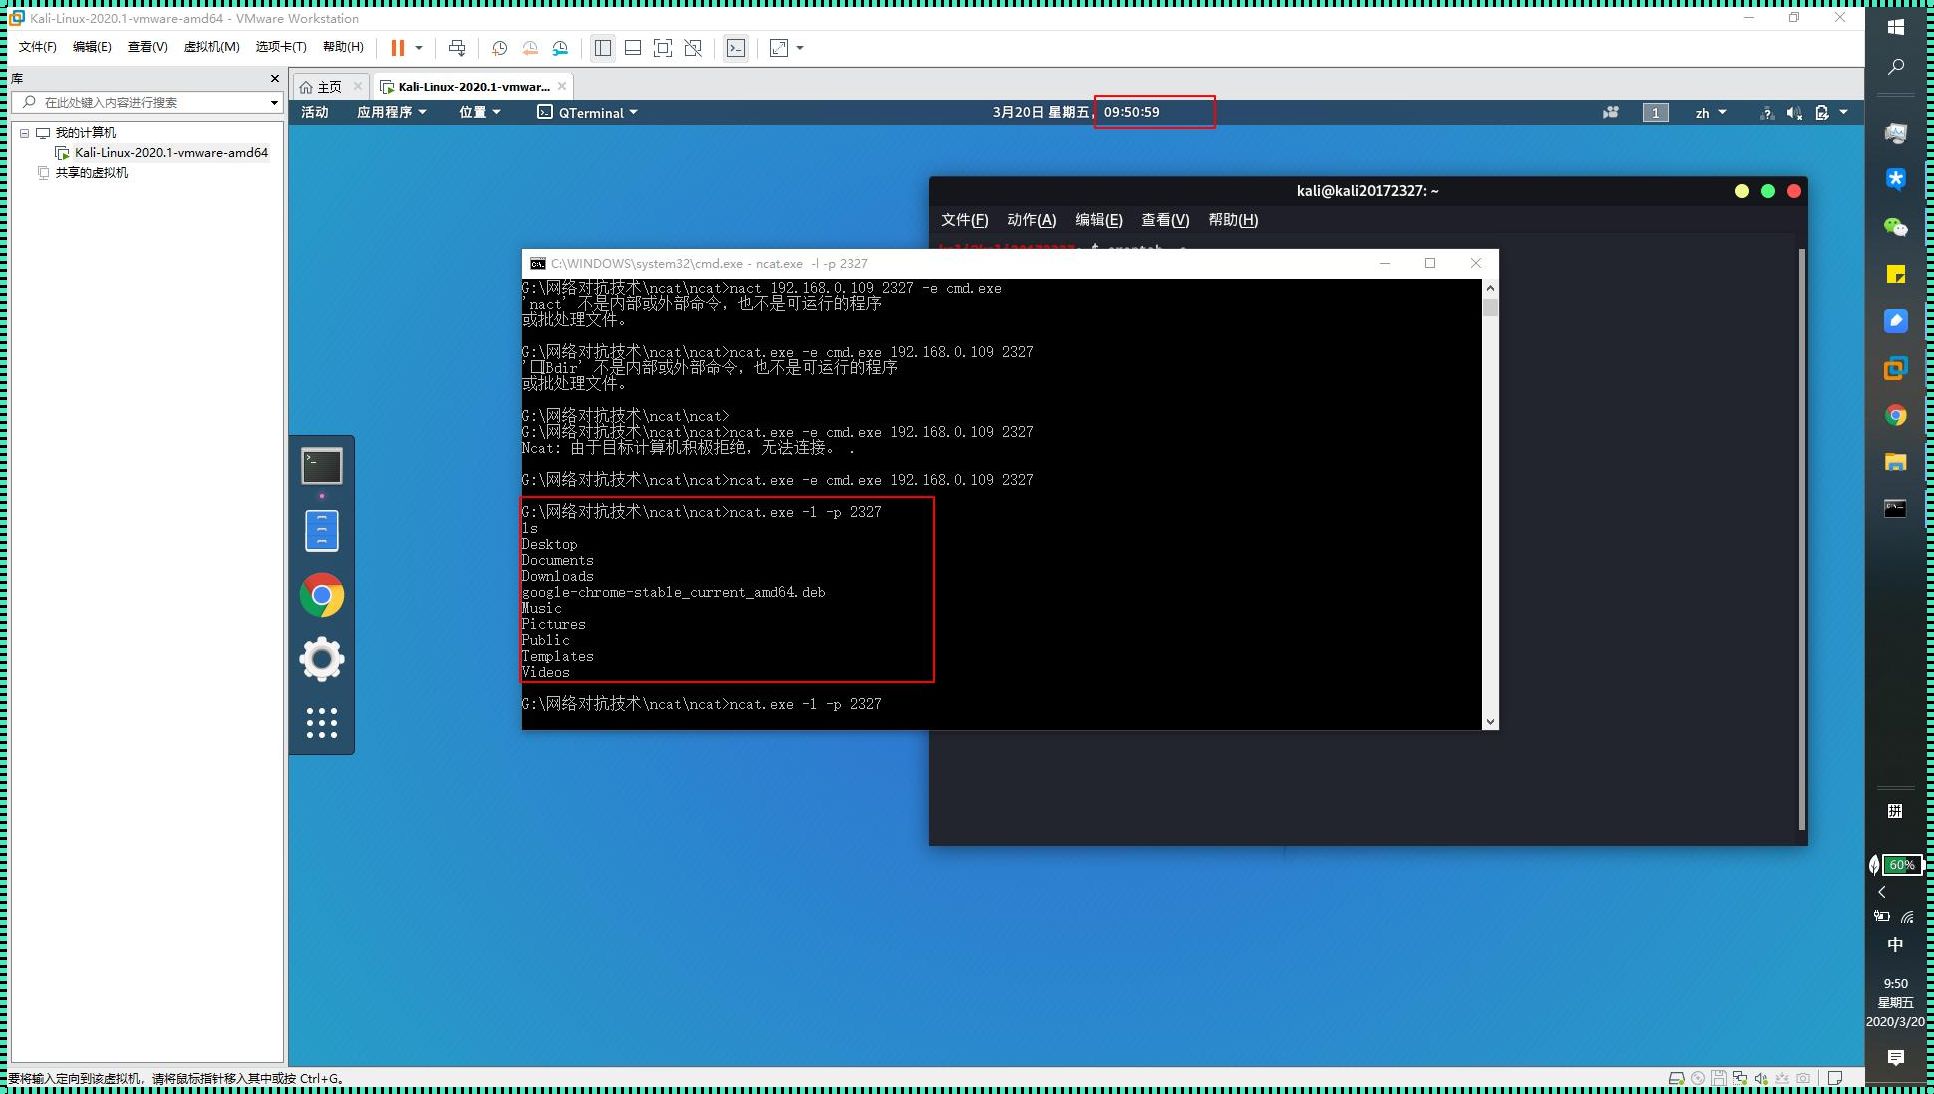Open 编辑(E) menu in the QTerminal window
This screenshot has width=1934, height=1094.
point(1098,220)
